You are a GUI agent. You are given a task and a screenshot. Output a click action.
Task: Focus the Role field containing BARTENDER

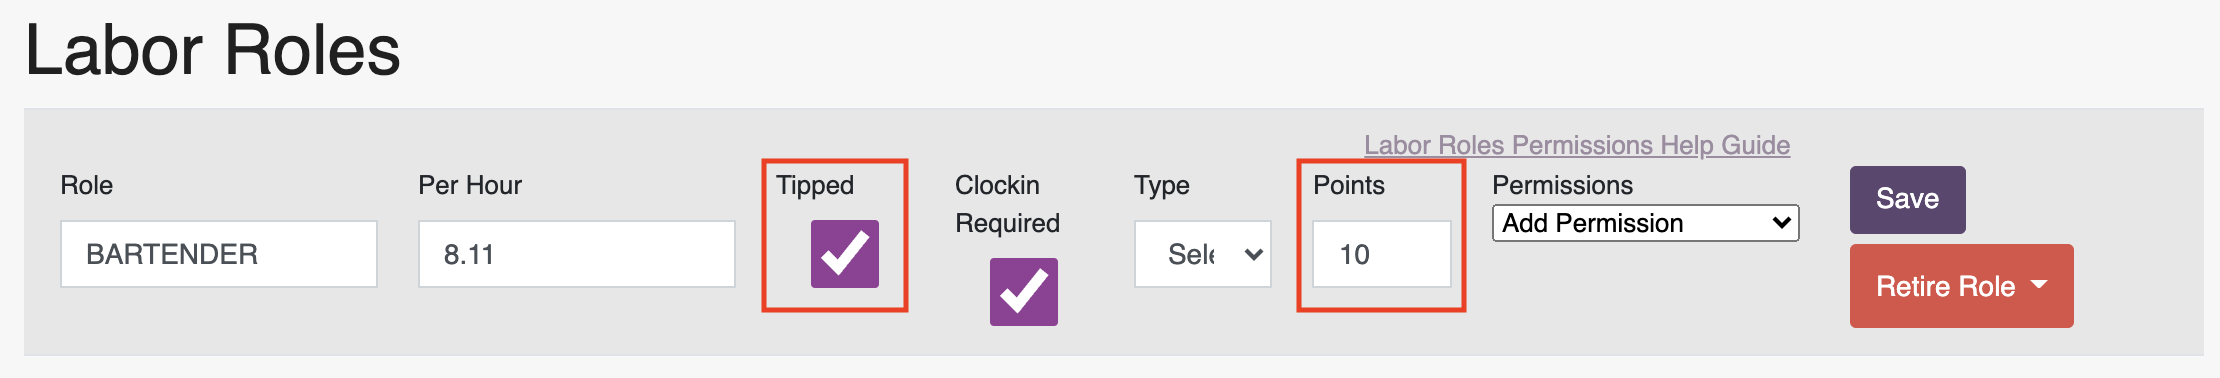coord(219,254)
